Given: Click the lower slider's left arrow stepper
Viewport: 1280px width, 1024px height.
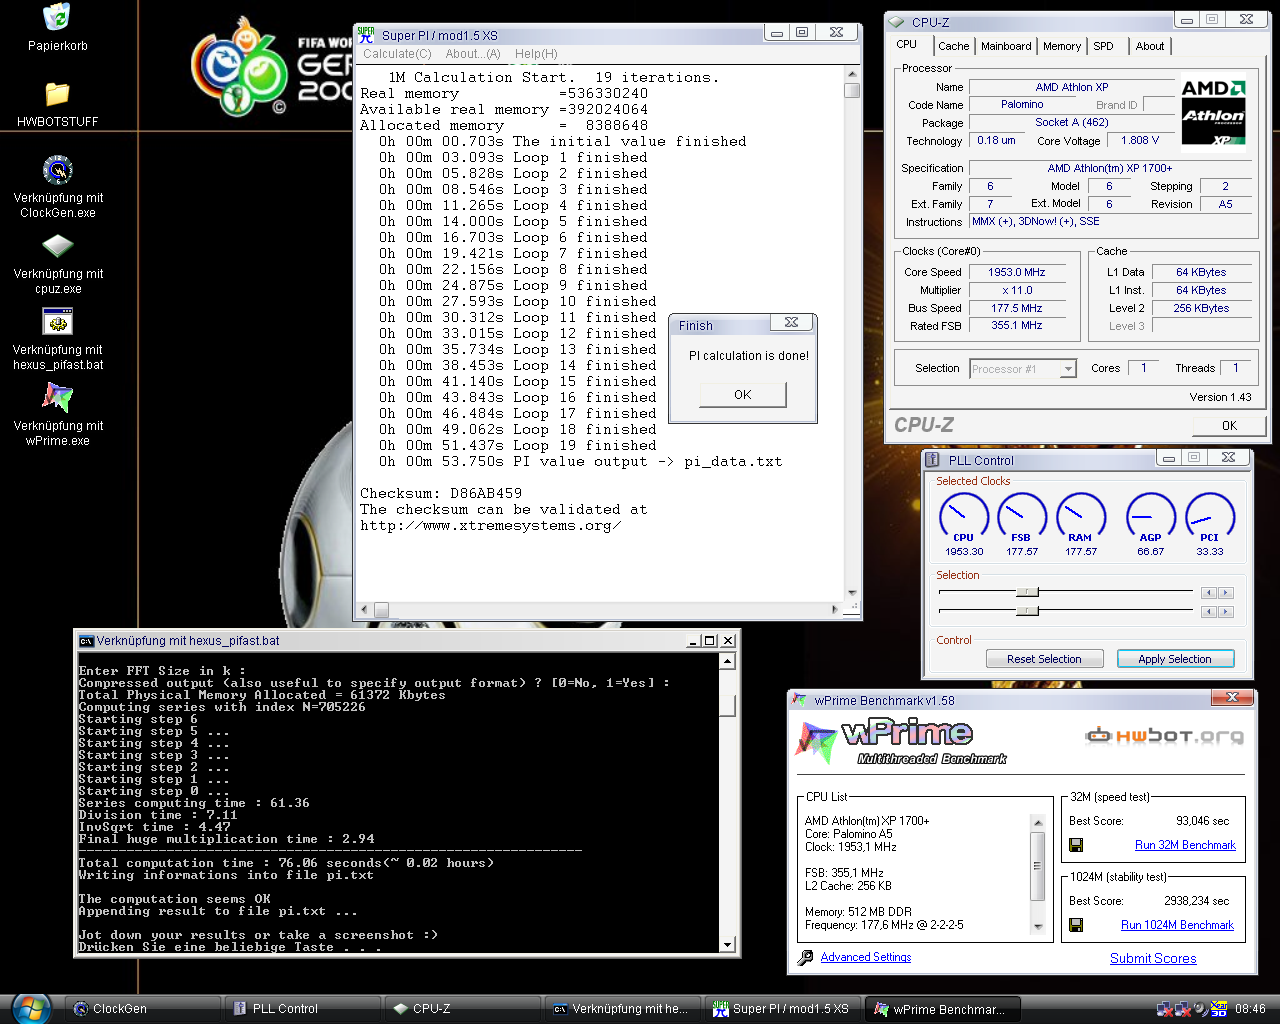Looking at the screenshot, I should coord(1209,611).
